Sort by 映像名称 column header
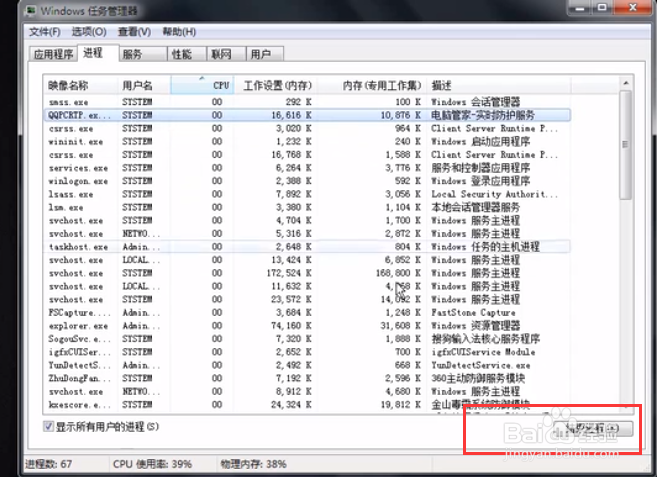Screen dimensions: 657x477 point(80,86)
